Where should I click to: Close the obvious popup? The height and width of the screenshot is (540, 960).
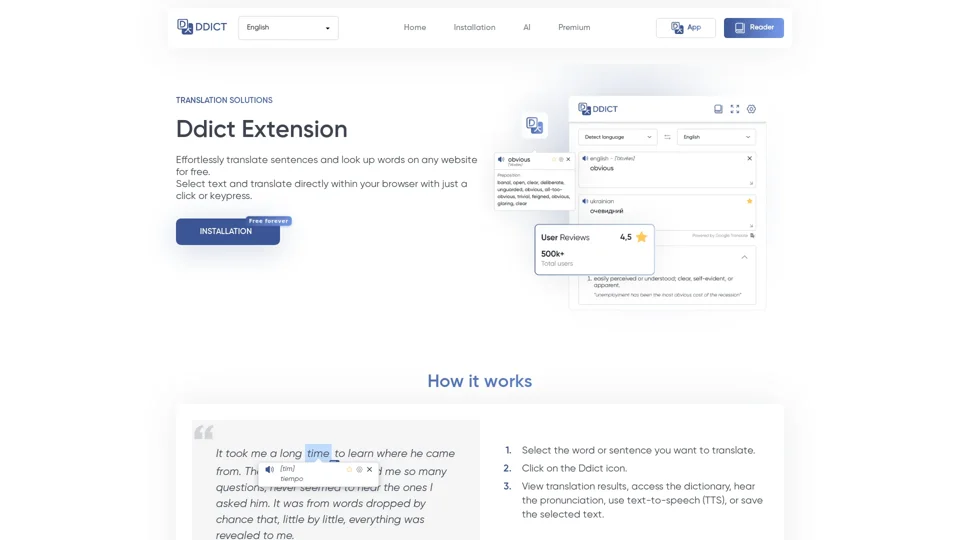tap(568, 159)
